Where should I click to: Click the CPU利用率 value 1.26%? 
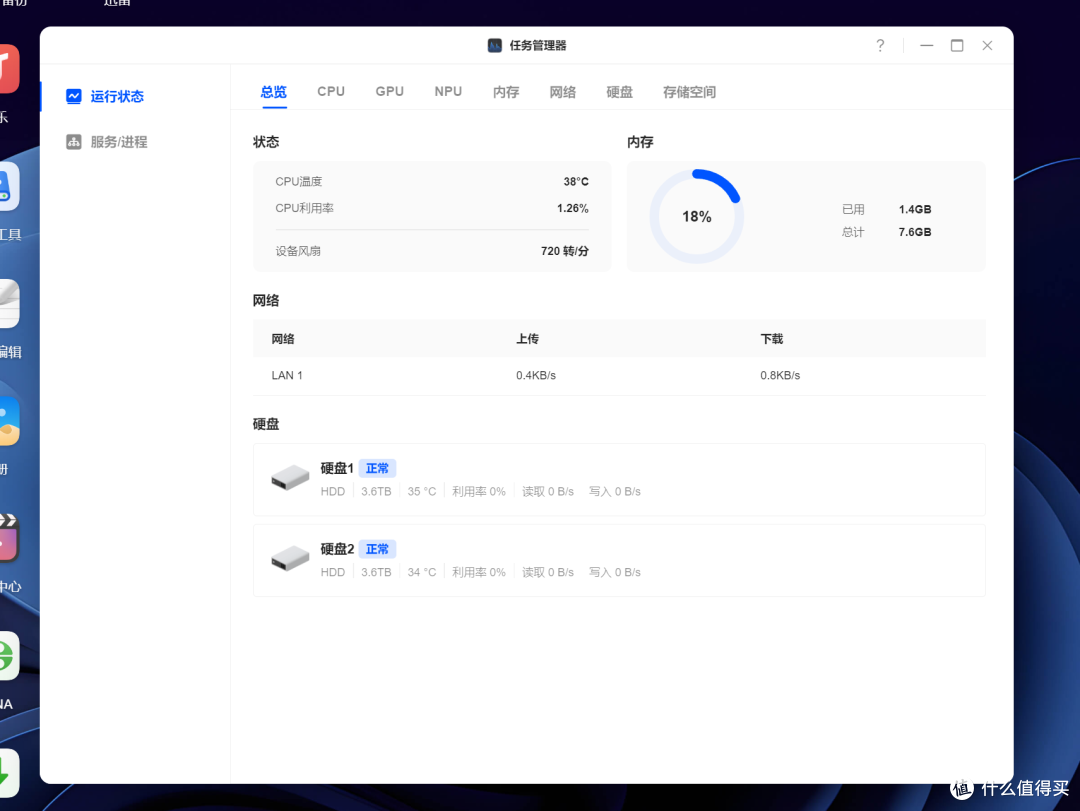click(x=572, y=208)
